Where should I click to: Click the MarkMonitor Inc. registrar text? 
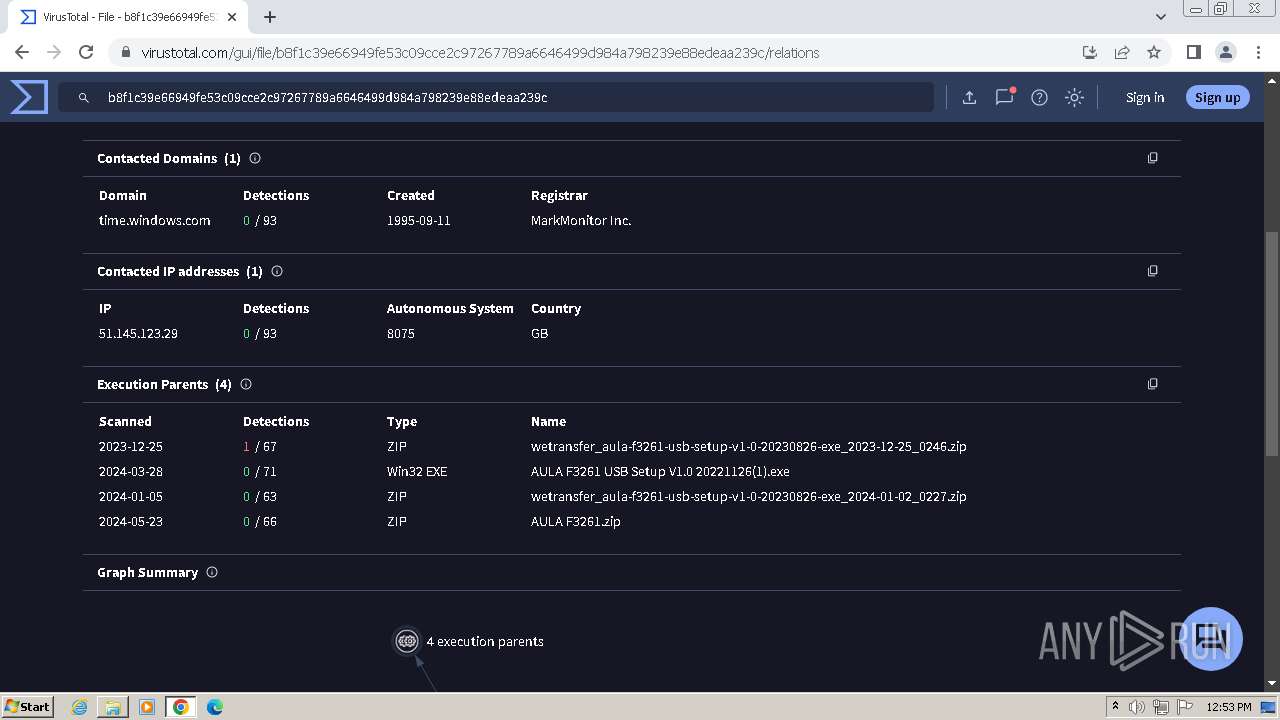tap(581, 220)
